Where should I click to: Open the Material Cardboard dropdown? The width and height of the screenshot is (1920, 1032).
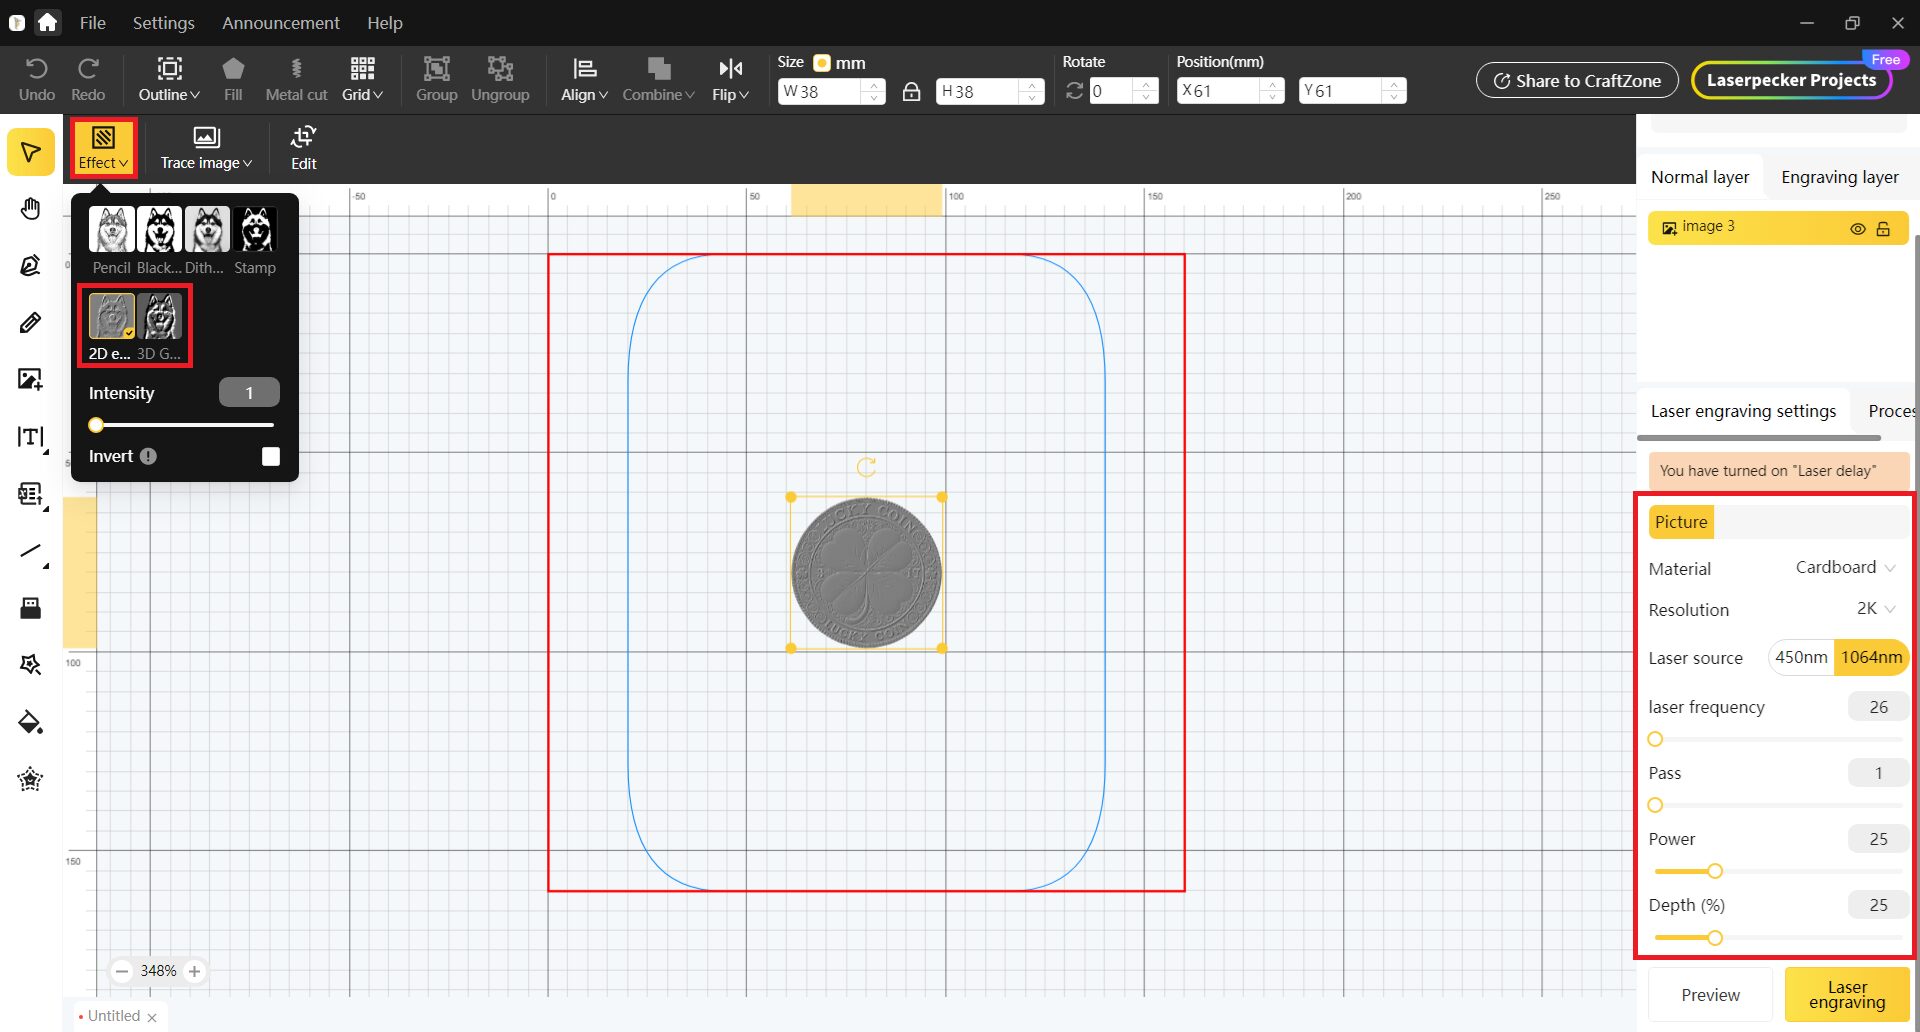pos(1845,567)
